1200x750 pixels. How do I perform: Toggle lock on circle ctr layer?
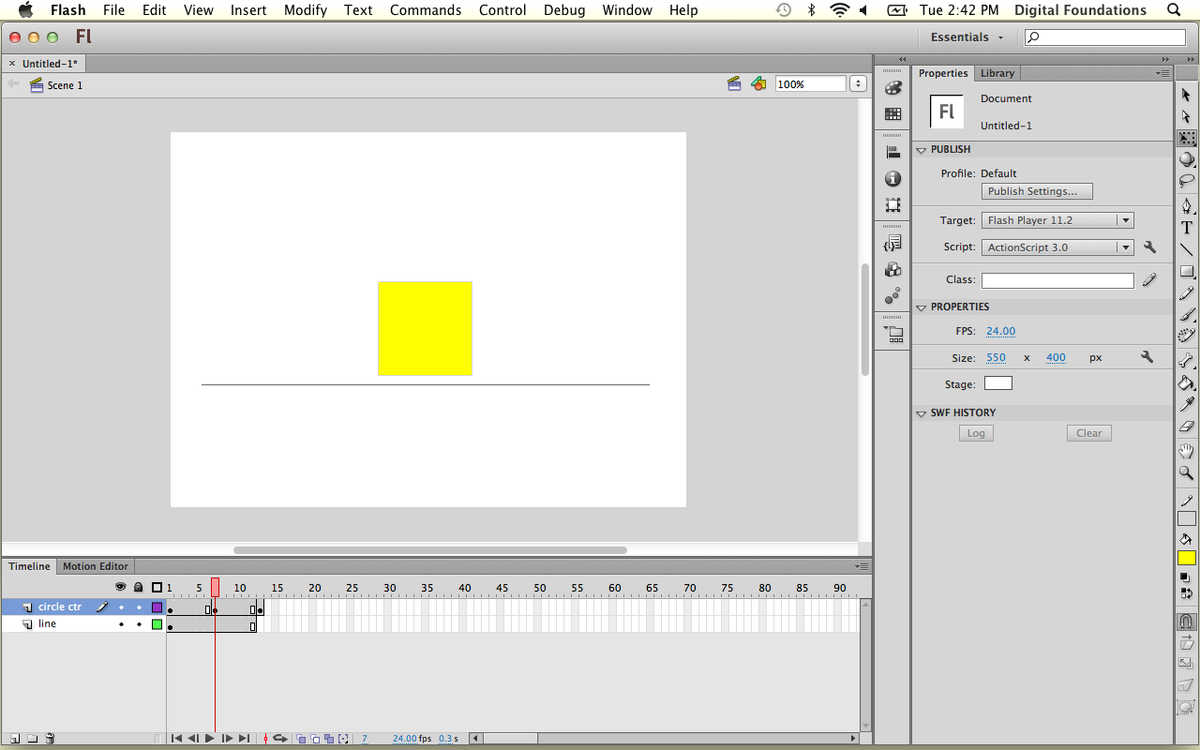click(x=139, y=607)
